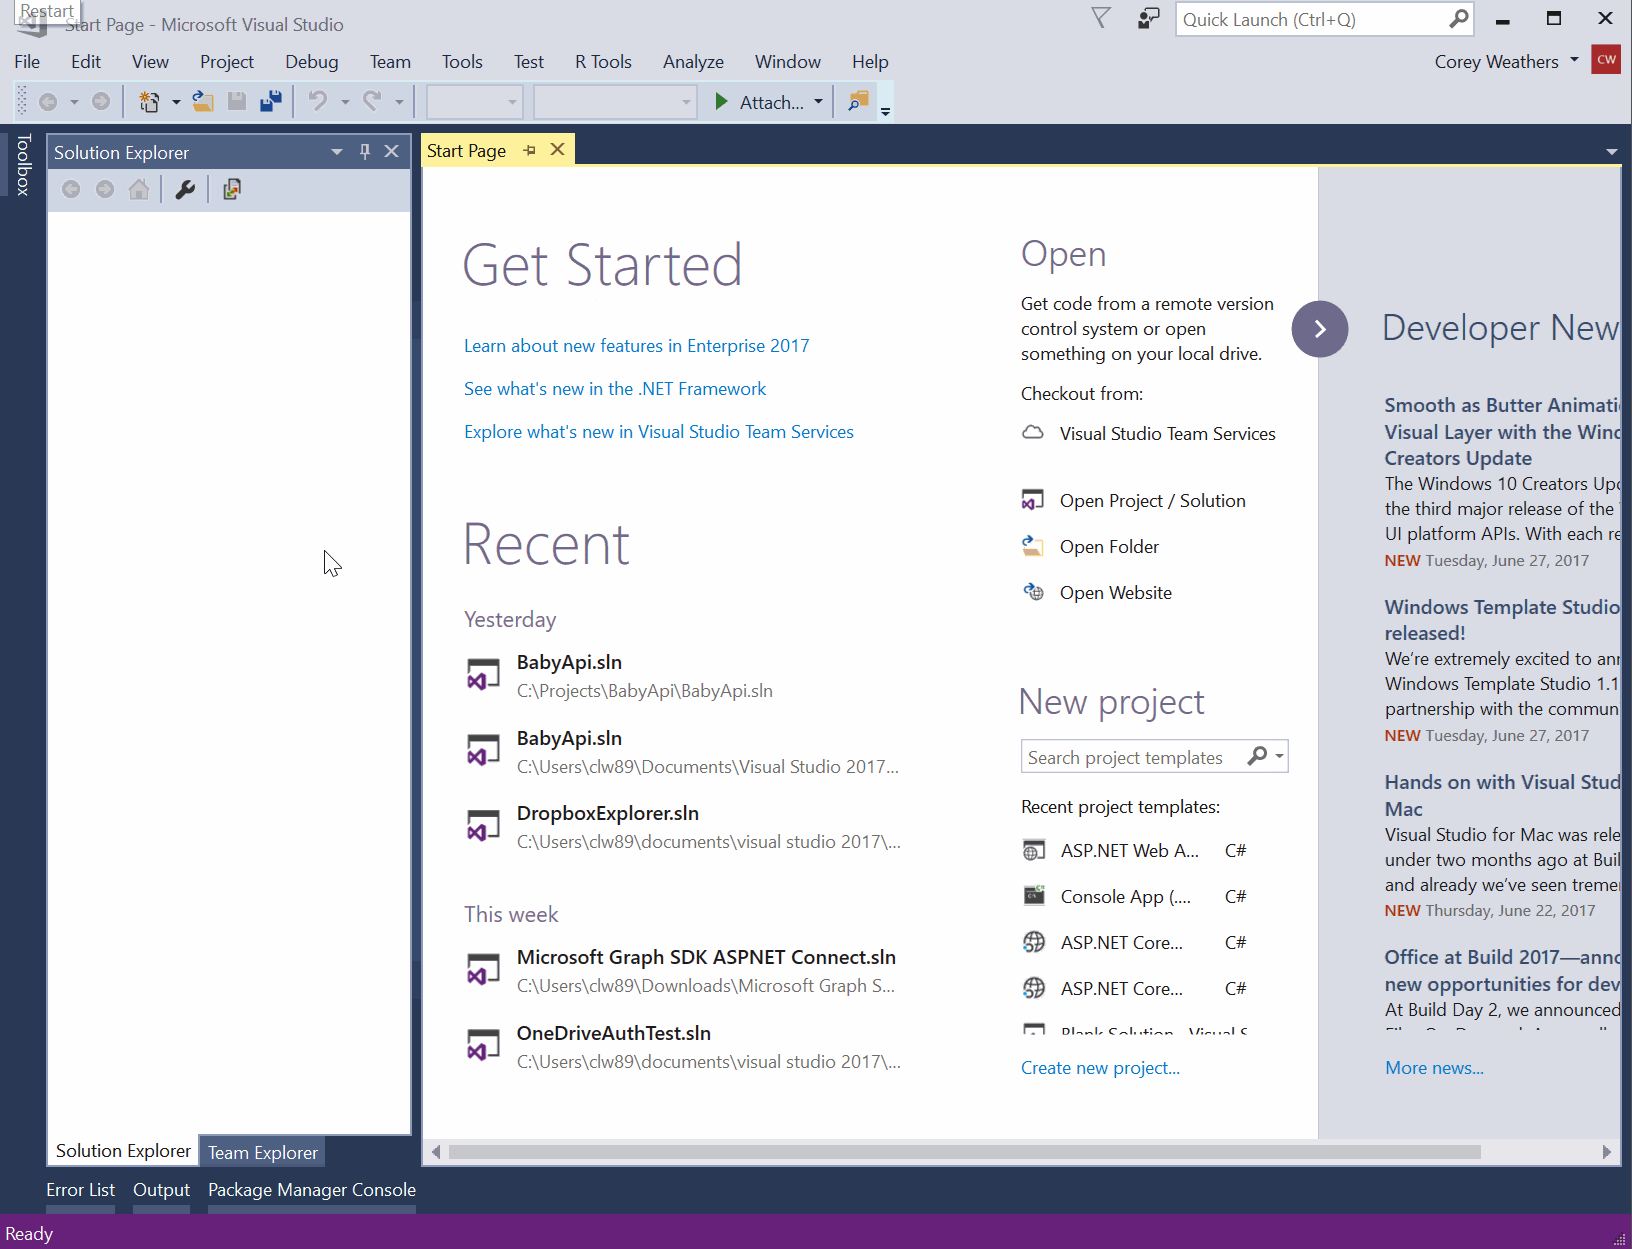The image size is (1632, 1249).
Task: Open recent OneDriveAuthTest.sln solution
Action: (684, 1047)
